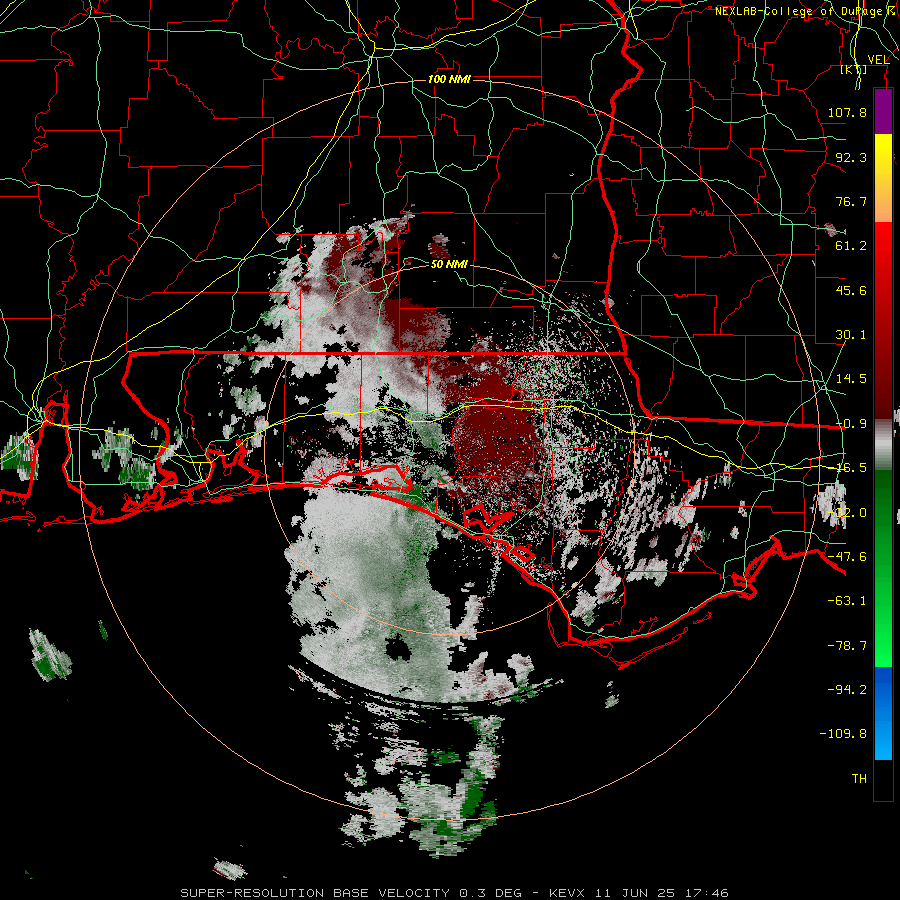Screen dimensions: 900x900
Task: Select the 92.3 velocity scale value
Action: tap(851, 157)
